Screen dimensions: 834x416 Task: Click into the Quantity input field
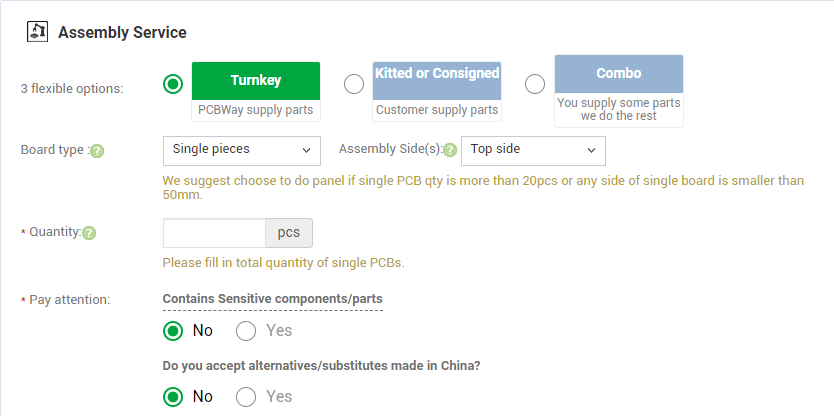(214, 233)
